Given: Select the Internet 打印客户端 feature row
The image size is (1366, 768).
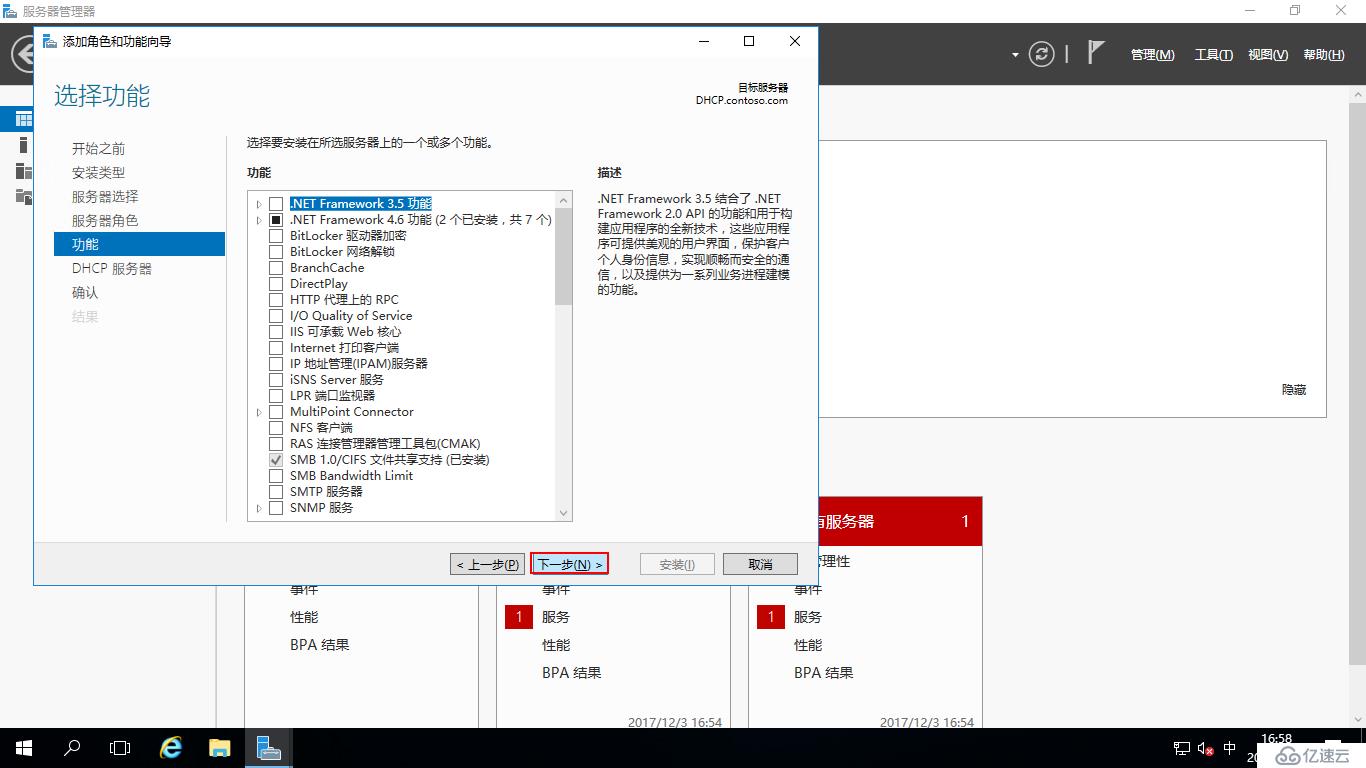Looking at the screenshot, I should pyautogui.click(x=344, y=348).
